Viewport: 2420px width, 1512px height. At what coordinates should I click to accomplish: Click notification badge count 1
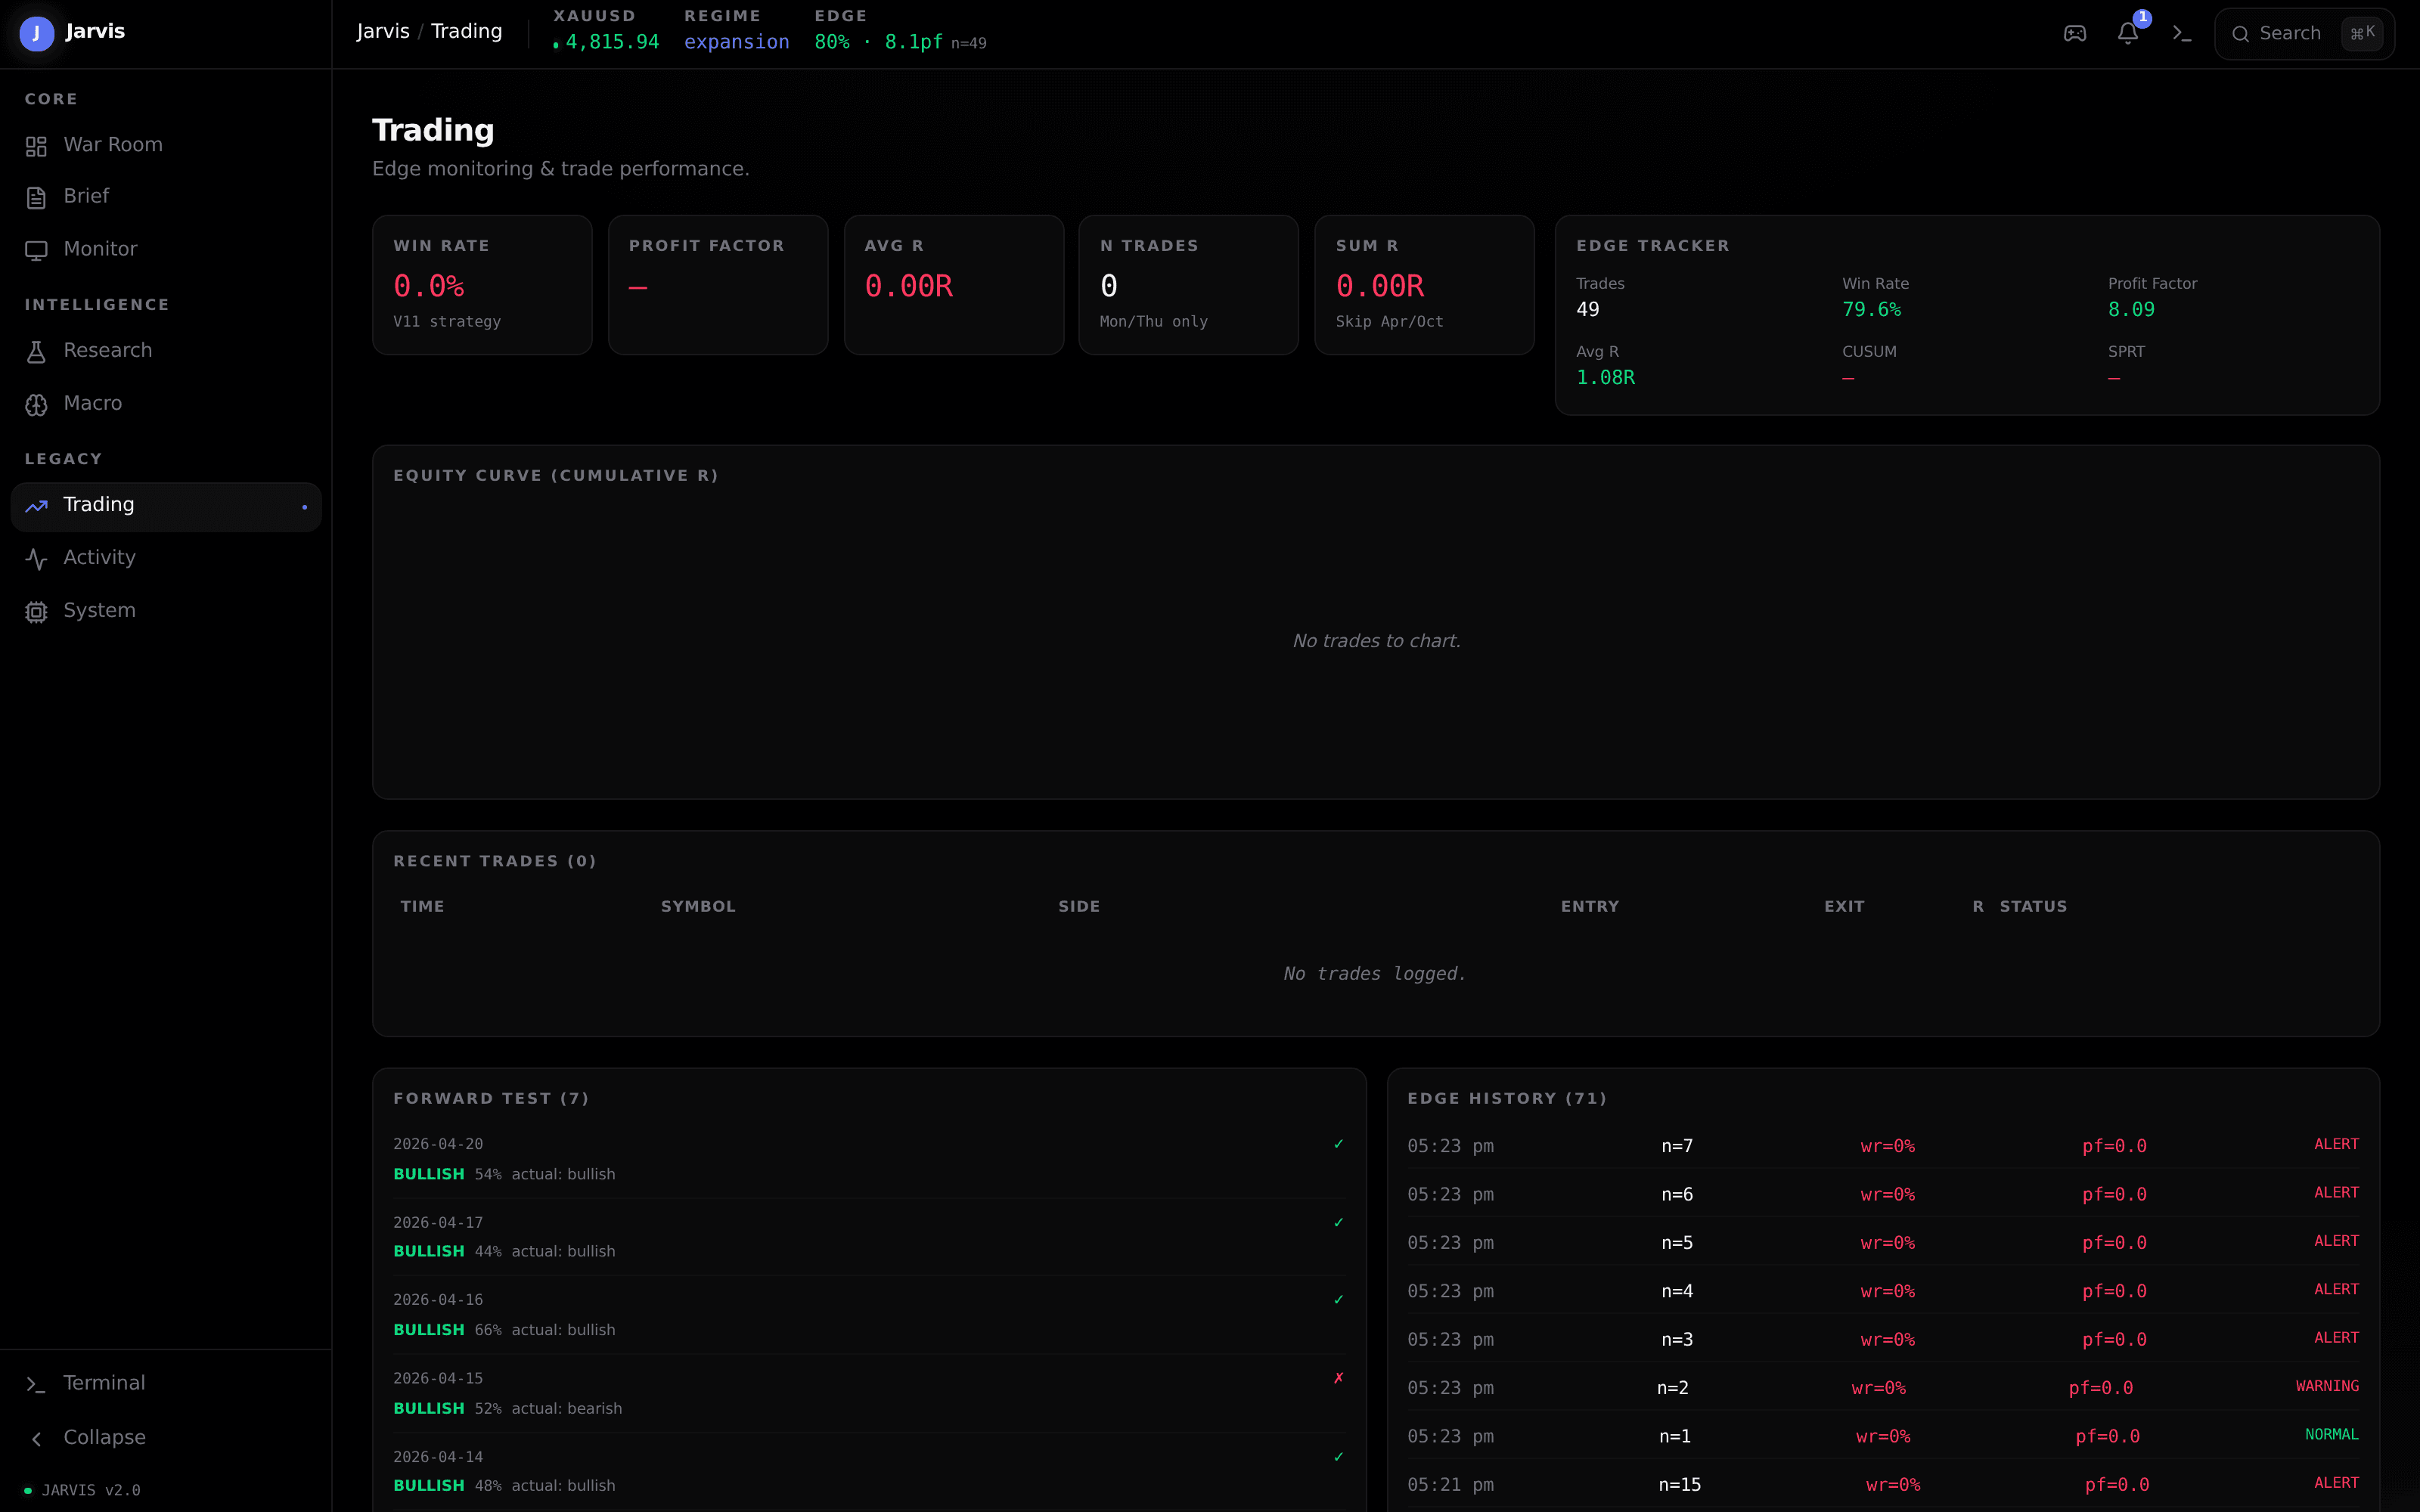(2142, 18)
